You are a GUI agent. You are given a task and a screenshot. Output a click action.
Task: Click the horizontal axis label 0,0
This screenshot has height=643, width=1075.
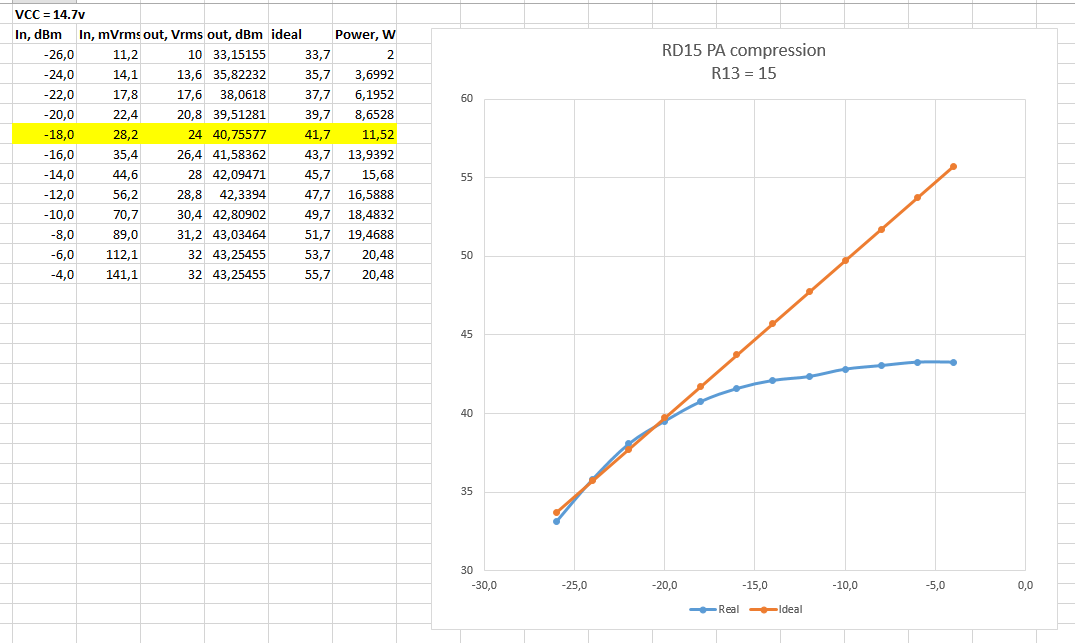pos(1025,586)
